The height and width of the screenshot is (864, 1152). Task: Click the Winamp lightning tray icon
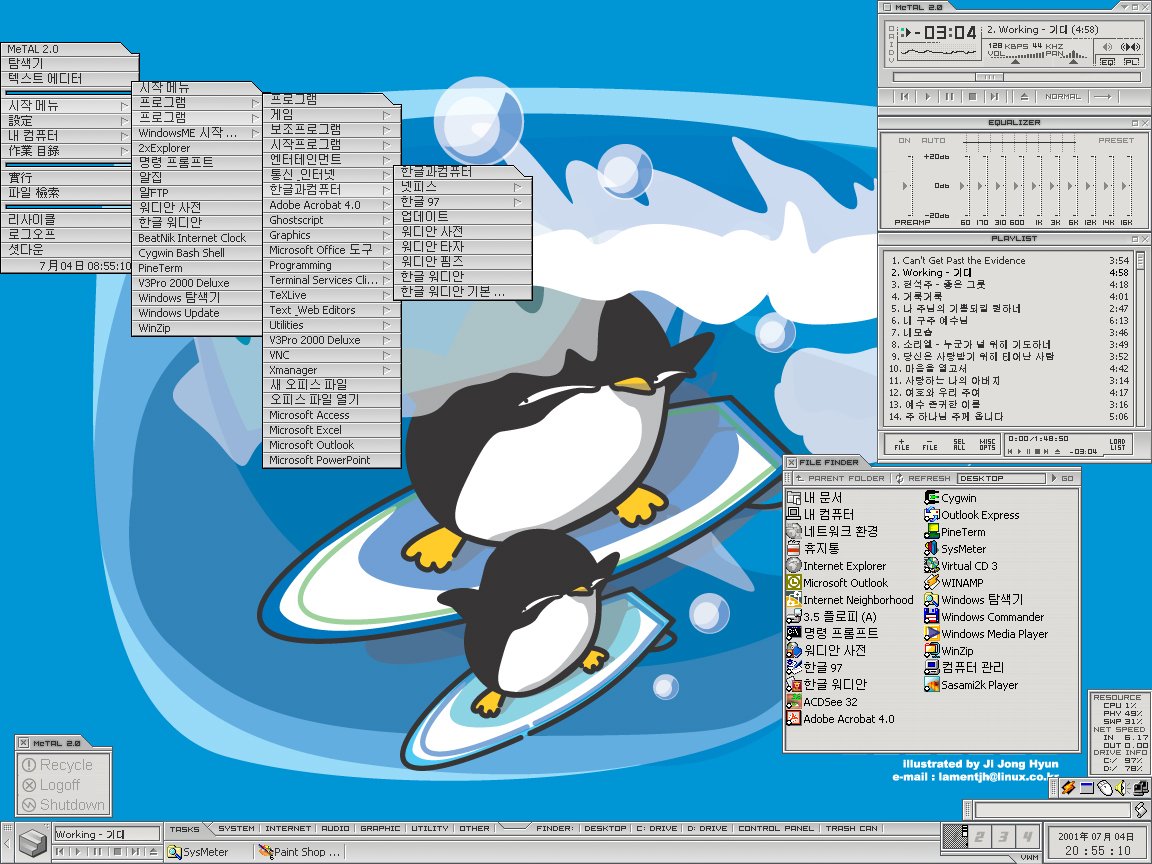point(1068,788)
